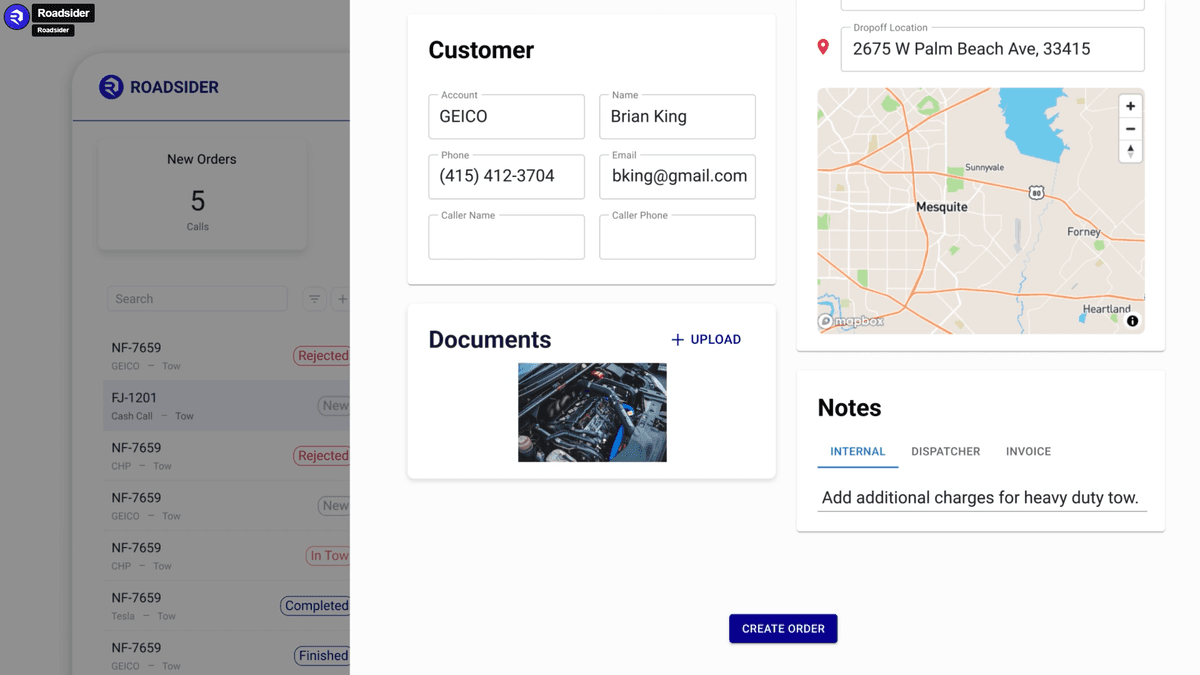Click the Mapbox logo on the map
The image size is (1200, 675).
pos(851,321)
